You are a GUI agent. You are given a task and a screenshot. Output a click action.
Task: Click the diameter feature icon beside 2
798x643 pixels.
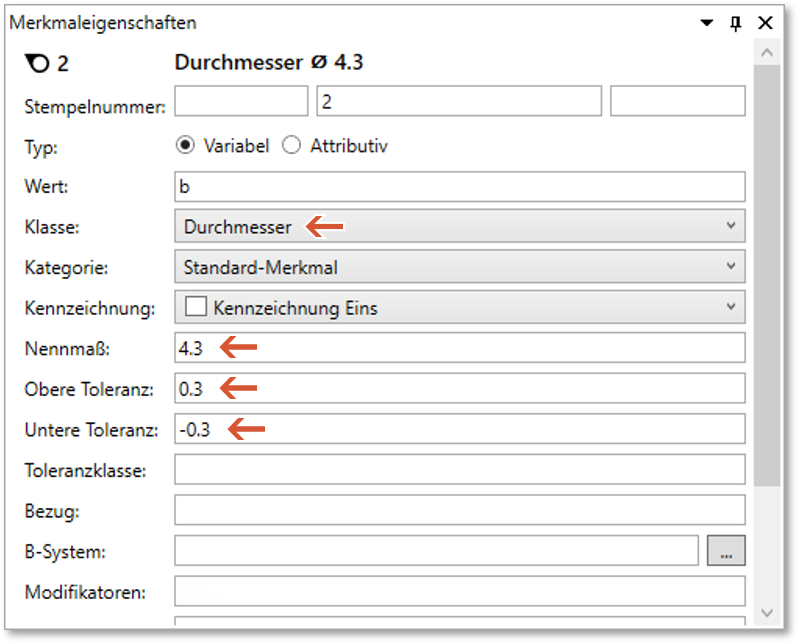36,63
